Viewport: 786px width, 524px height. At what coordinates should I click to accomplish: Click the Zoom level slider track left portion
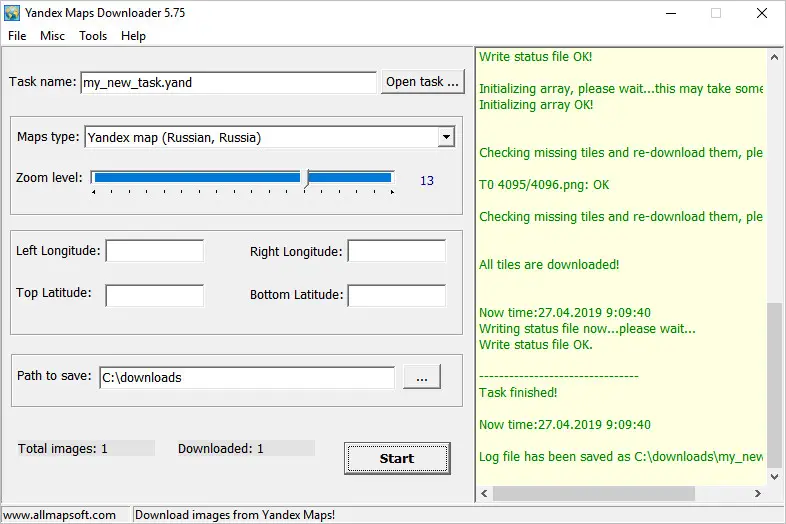(197, 178)
